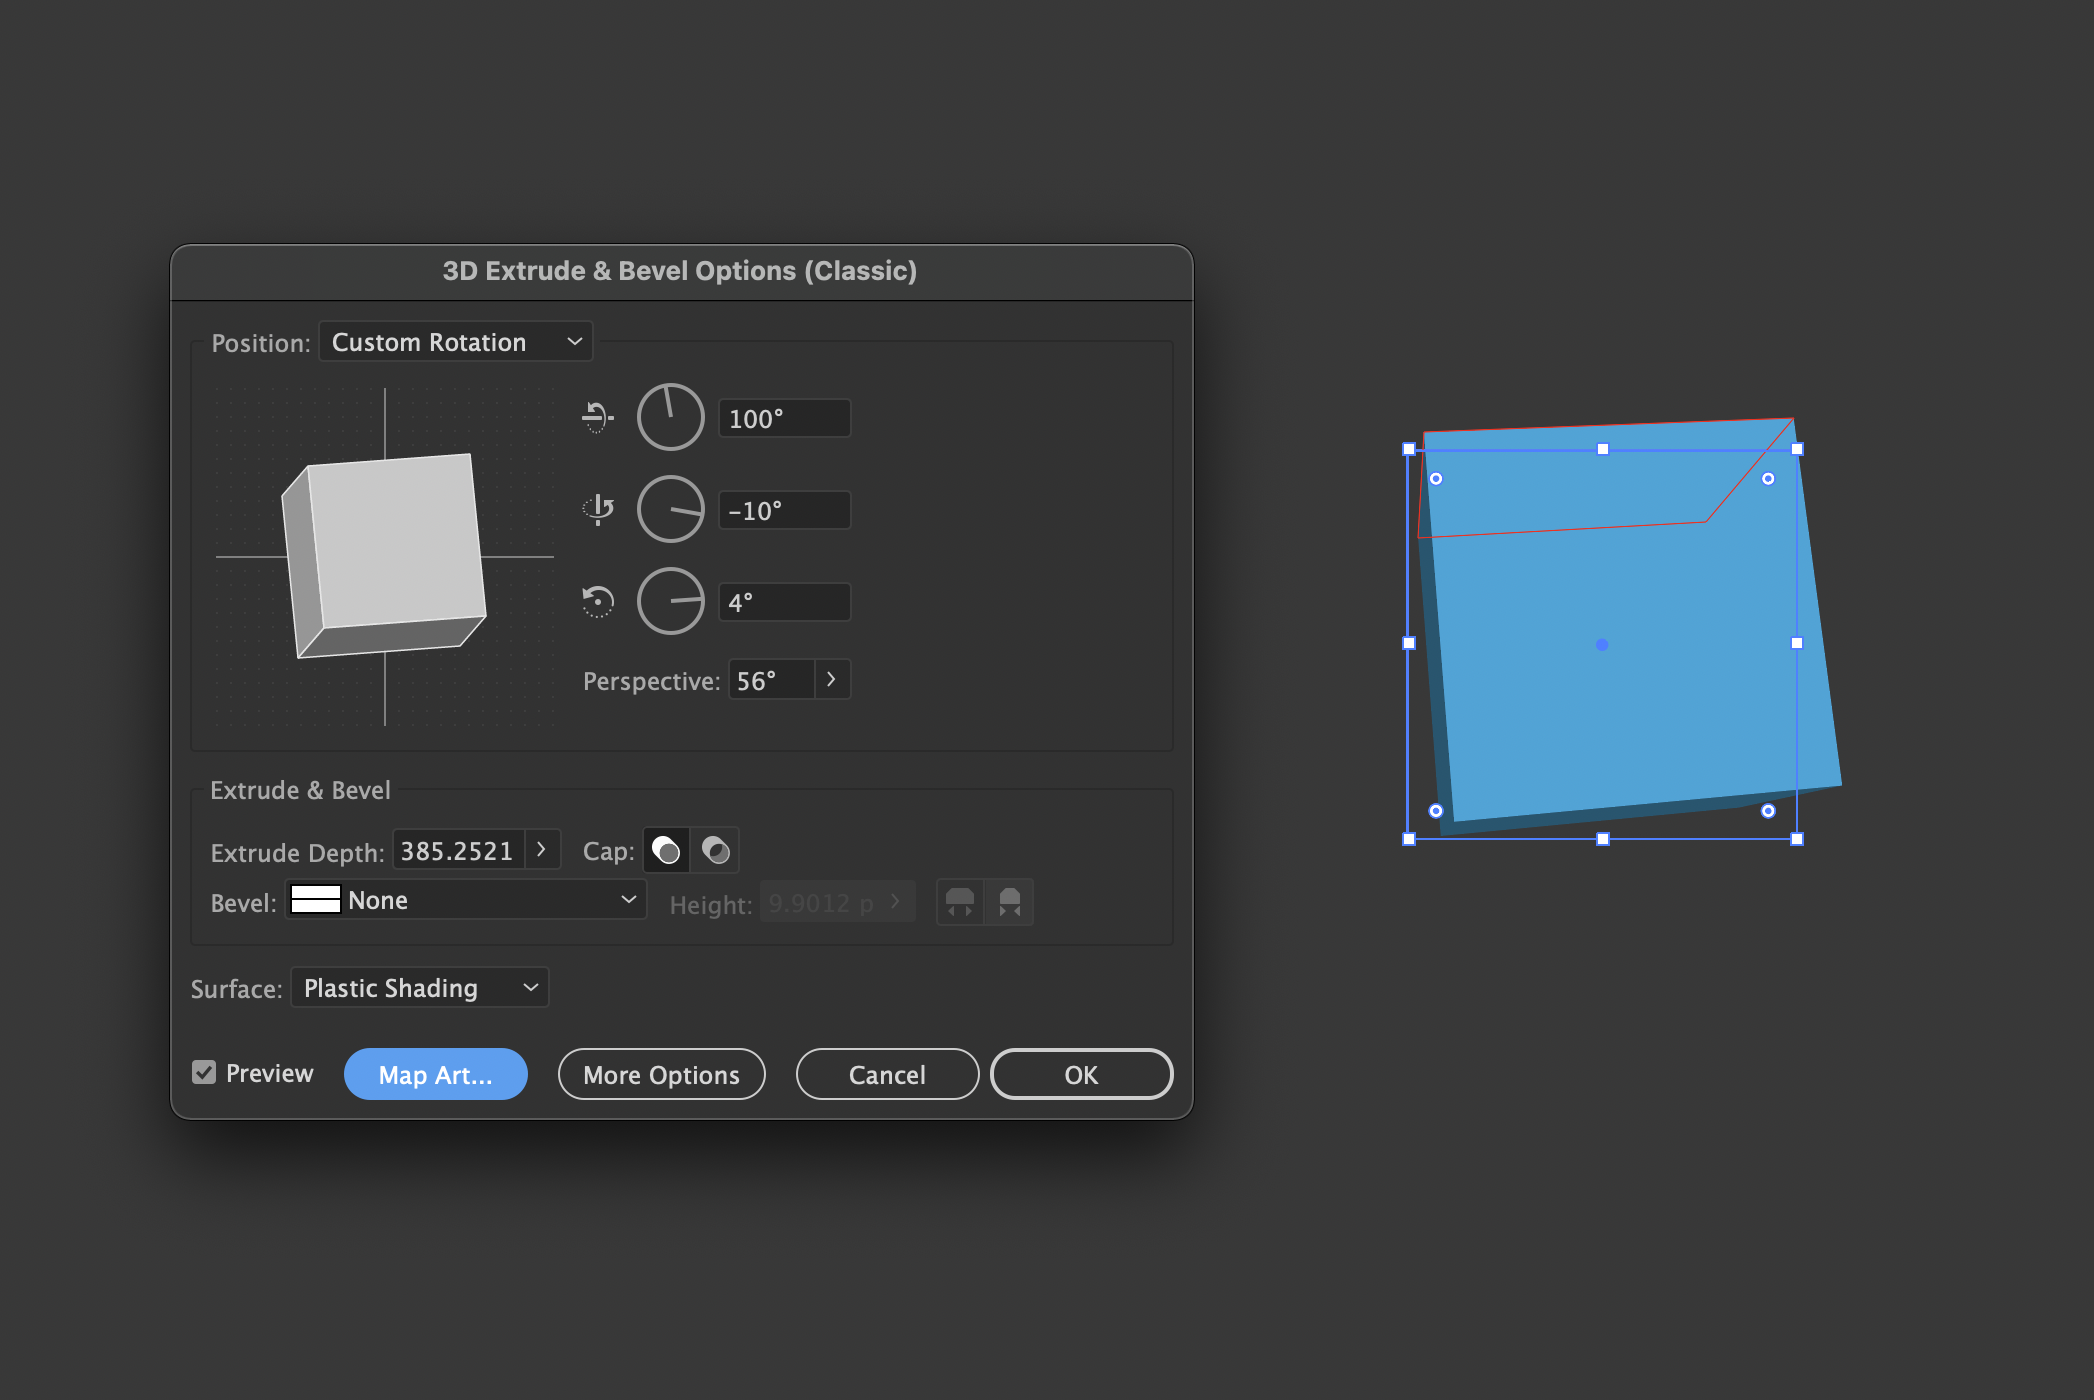Screen dimensions: 2094x1400
Task: Adjust the Y-axis rotation dial at -10°
Action: click(x=671, y=509)
